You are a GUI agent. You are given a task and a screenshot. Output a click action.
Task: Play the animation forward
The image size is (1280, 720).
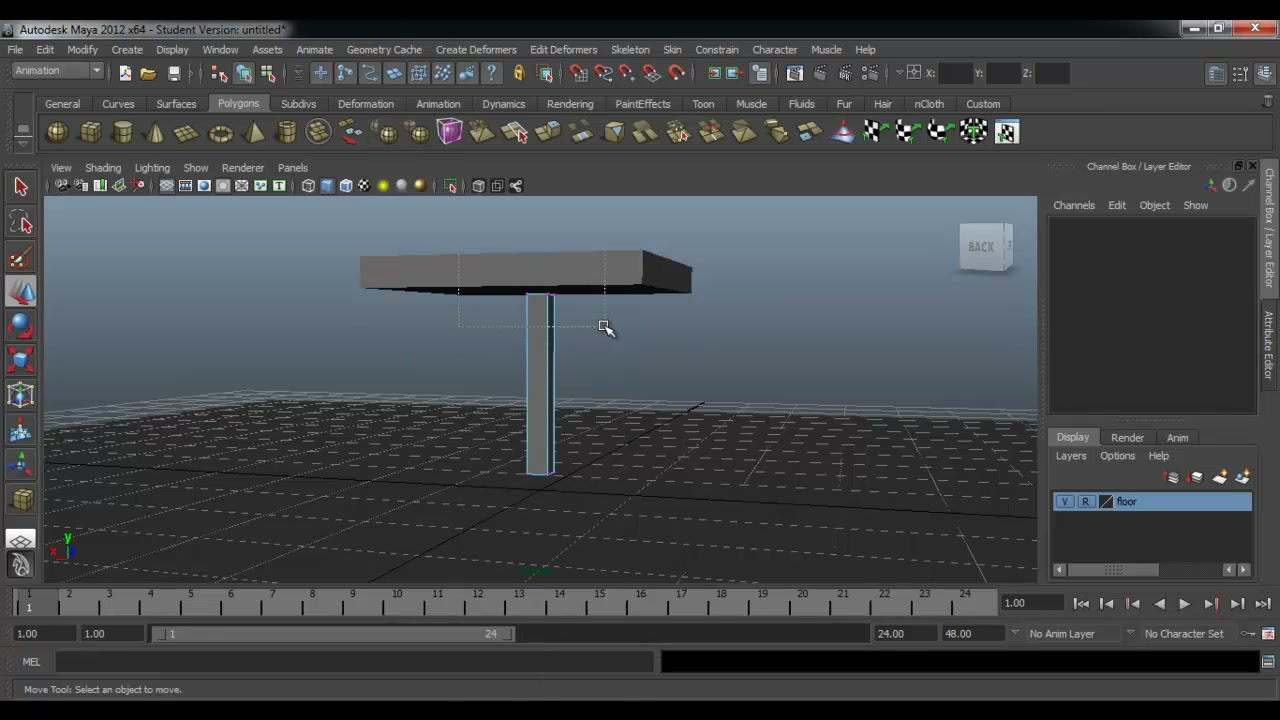pos(1184,604)
